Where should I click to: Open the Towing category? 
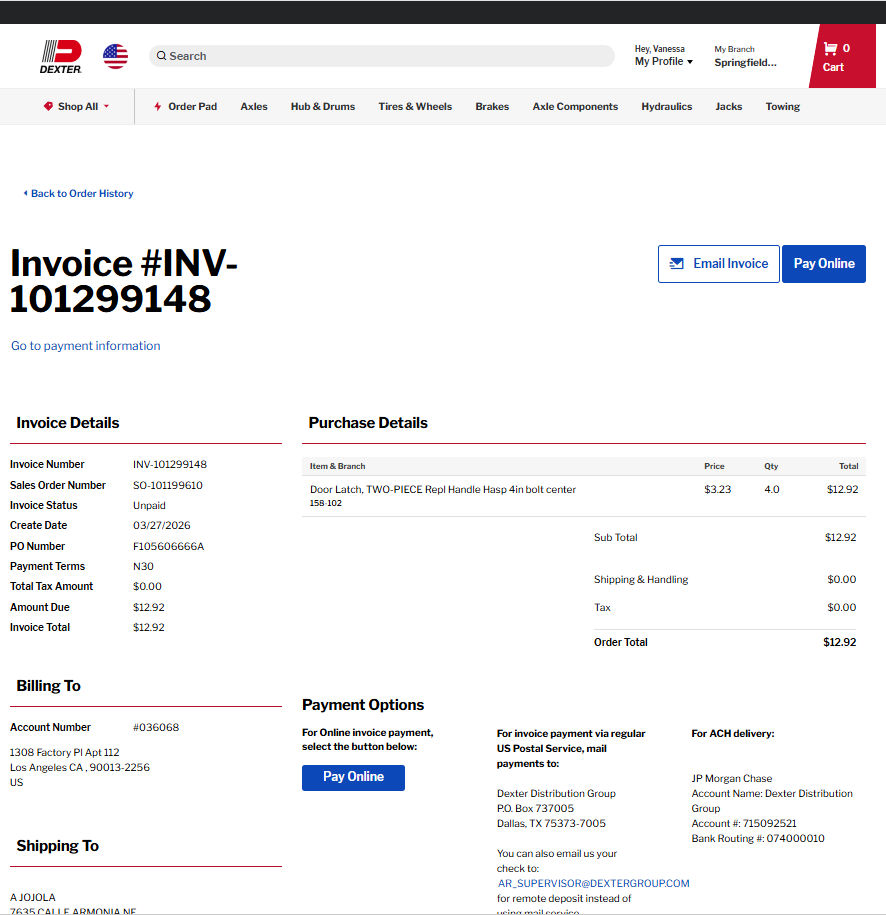point(783,106)
